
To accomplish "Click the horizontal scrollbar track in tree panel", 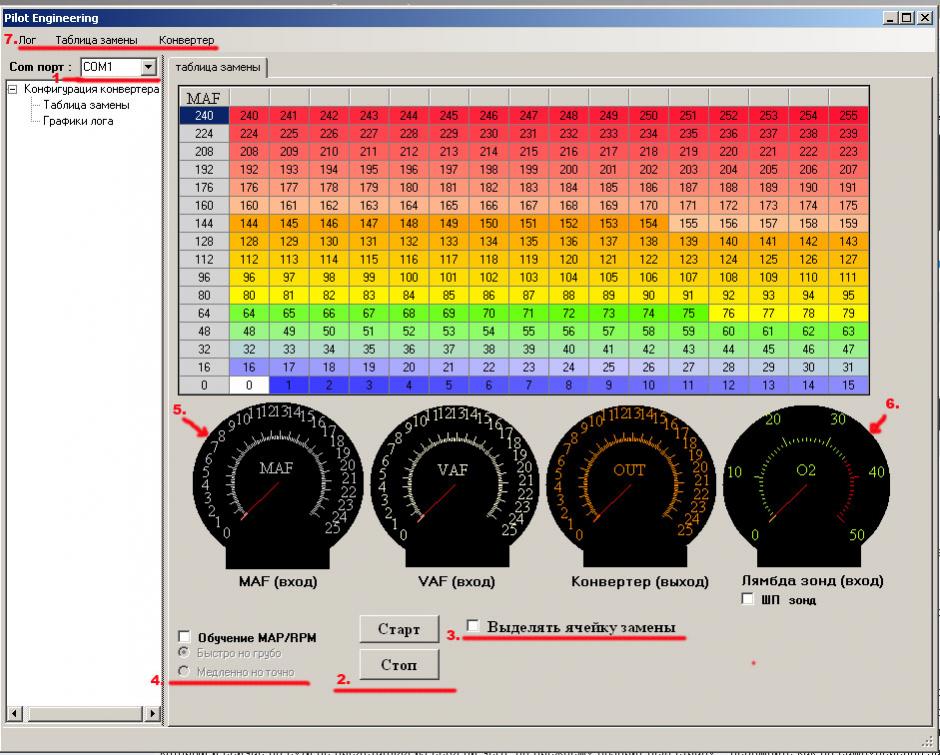I will click(x=84, y=713).
